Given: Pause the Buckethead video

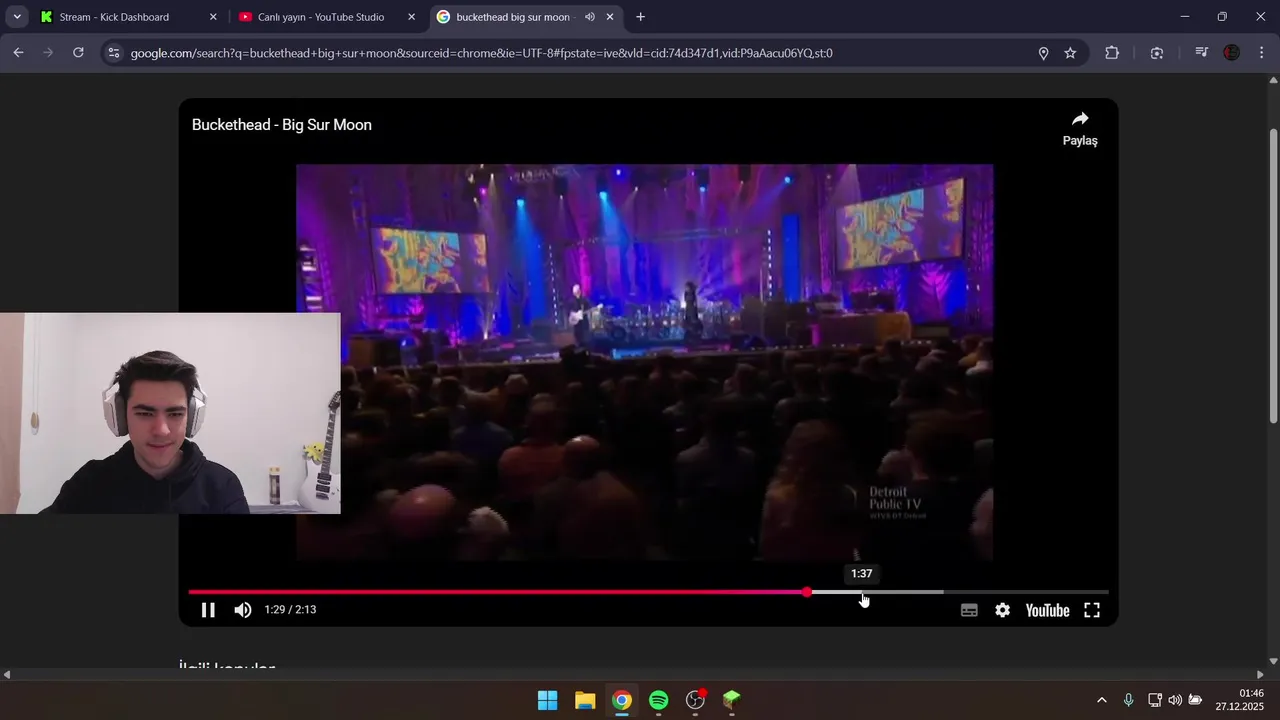Looking at the screenshot, I should tap(208, 610).
